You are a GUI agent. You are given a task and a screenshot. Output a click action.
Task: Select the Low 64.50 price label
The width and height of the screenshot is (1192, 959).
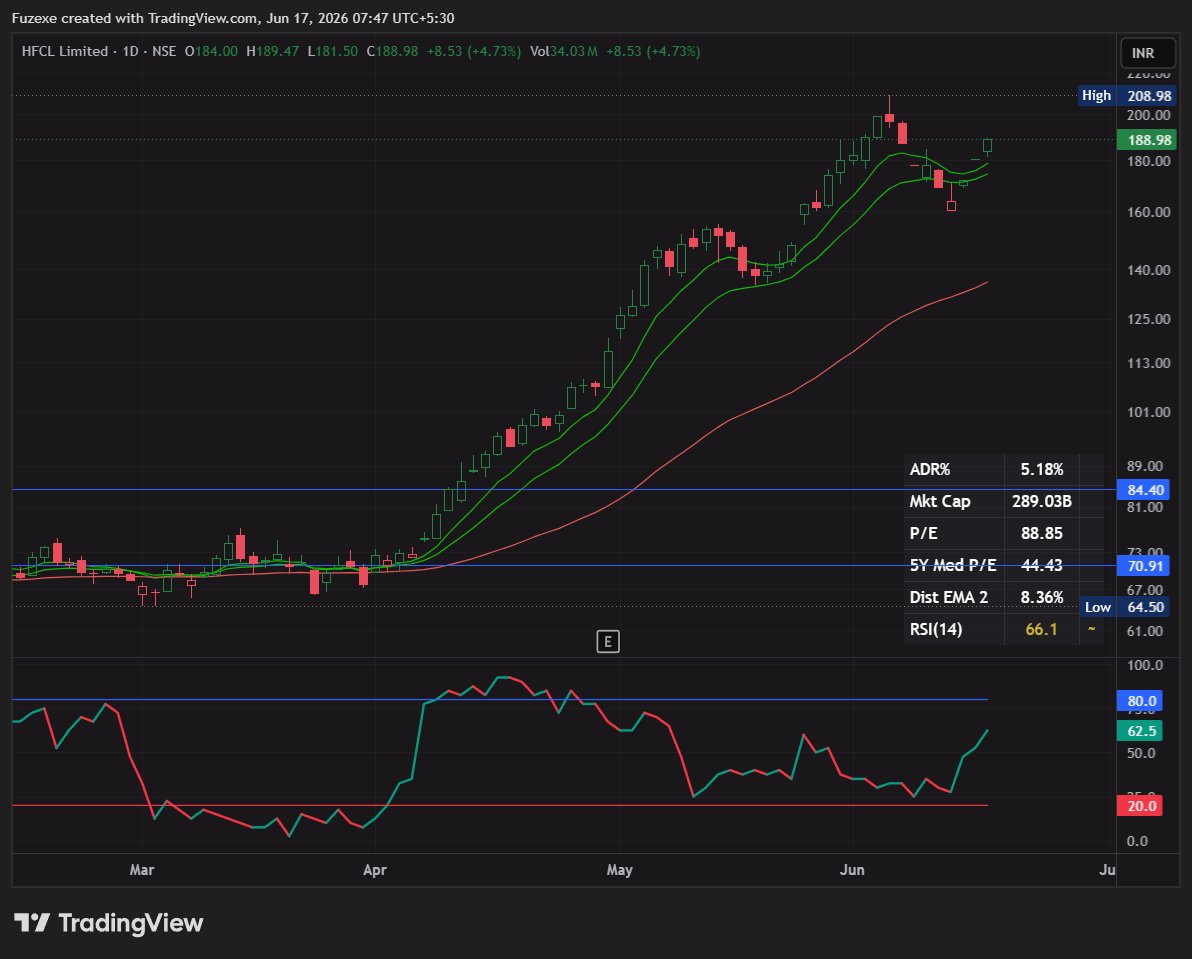pos(1124,607)
